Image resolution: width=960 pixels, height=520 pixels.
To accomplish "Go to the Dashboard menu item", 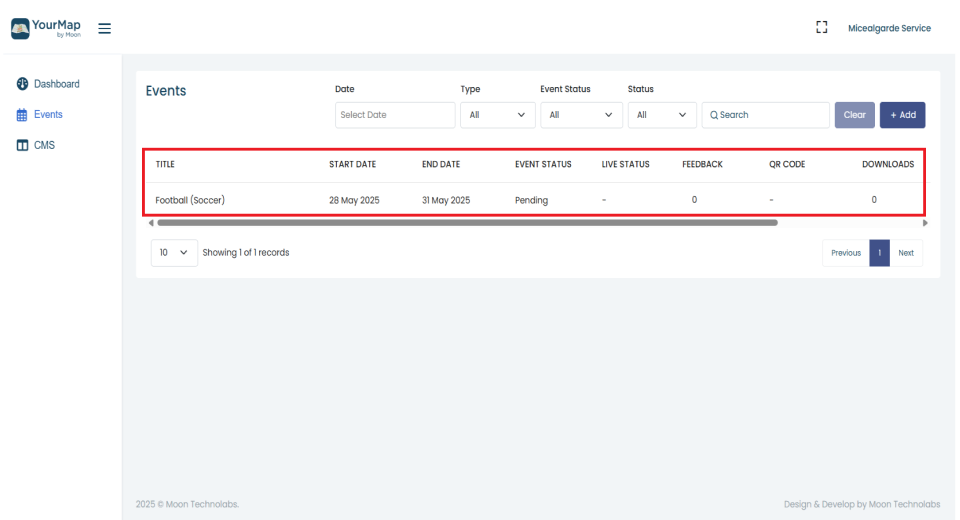I will pos(56,84).
